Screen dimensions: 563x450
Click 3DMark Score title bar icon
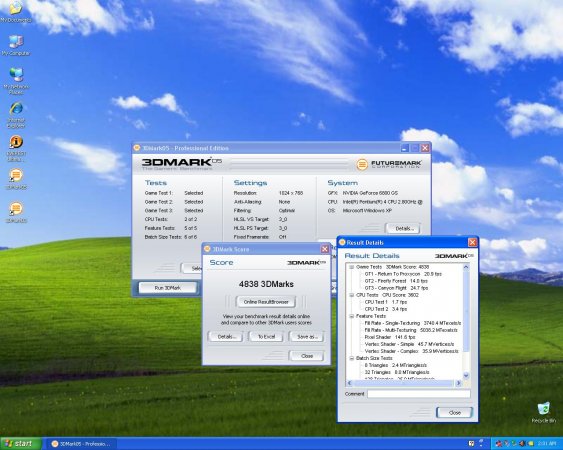[x=207, y=249]
